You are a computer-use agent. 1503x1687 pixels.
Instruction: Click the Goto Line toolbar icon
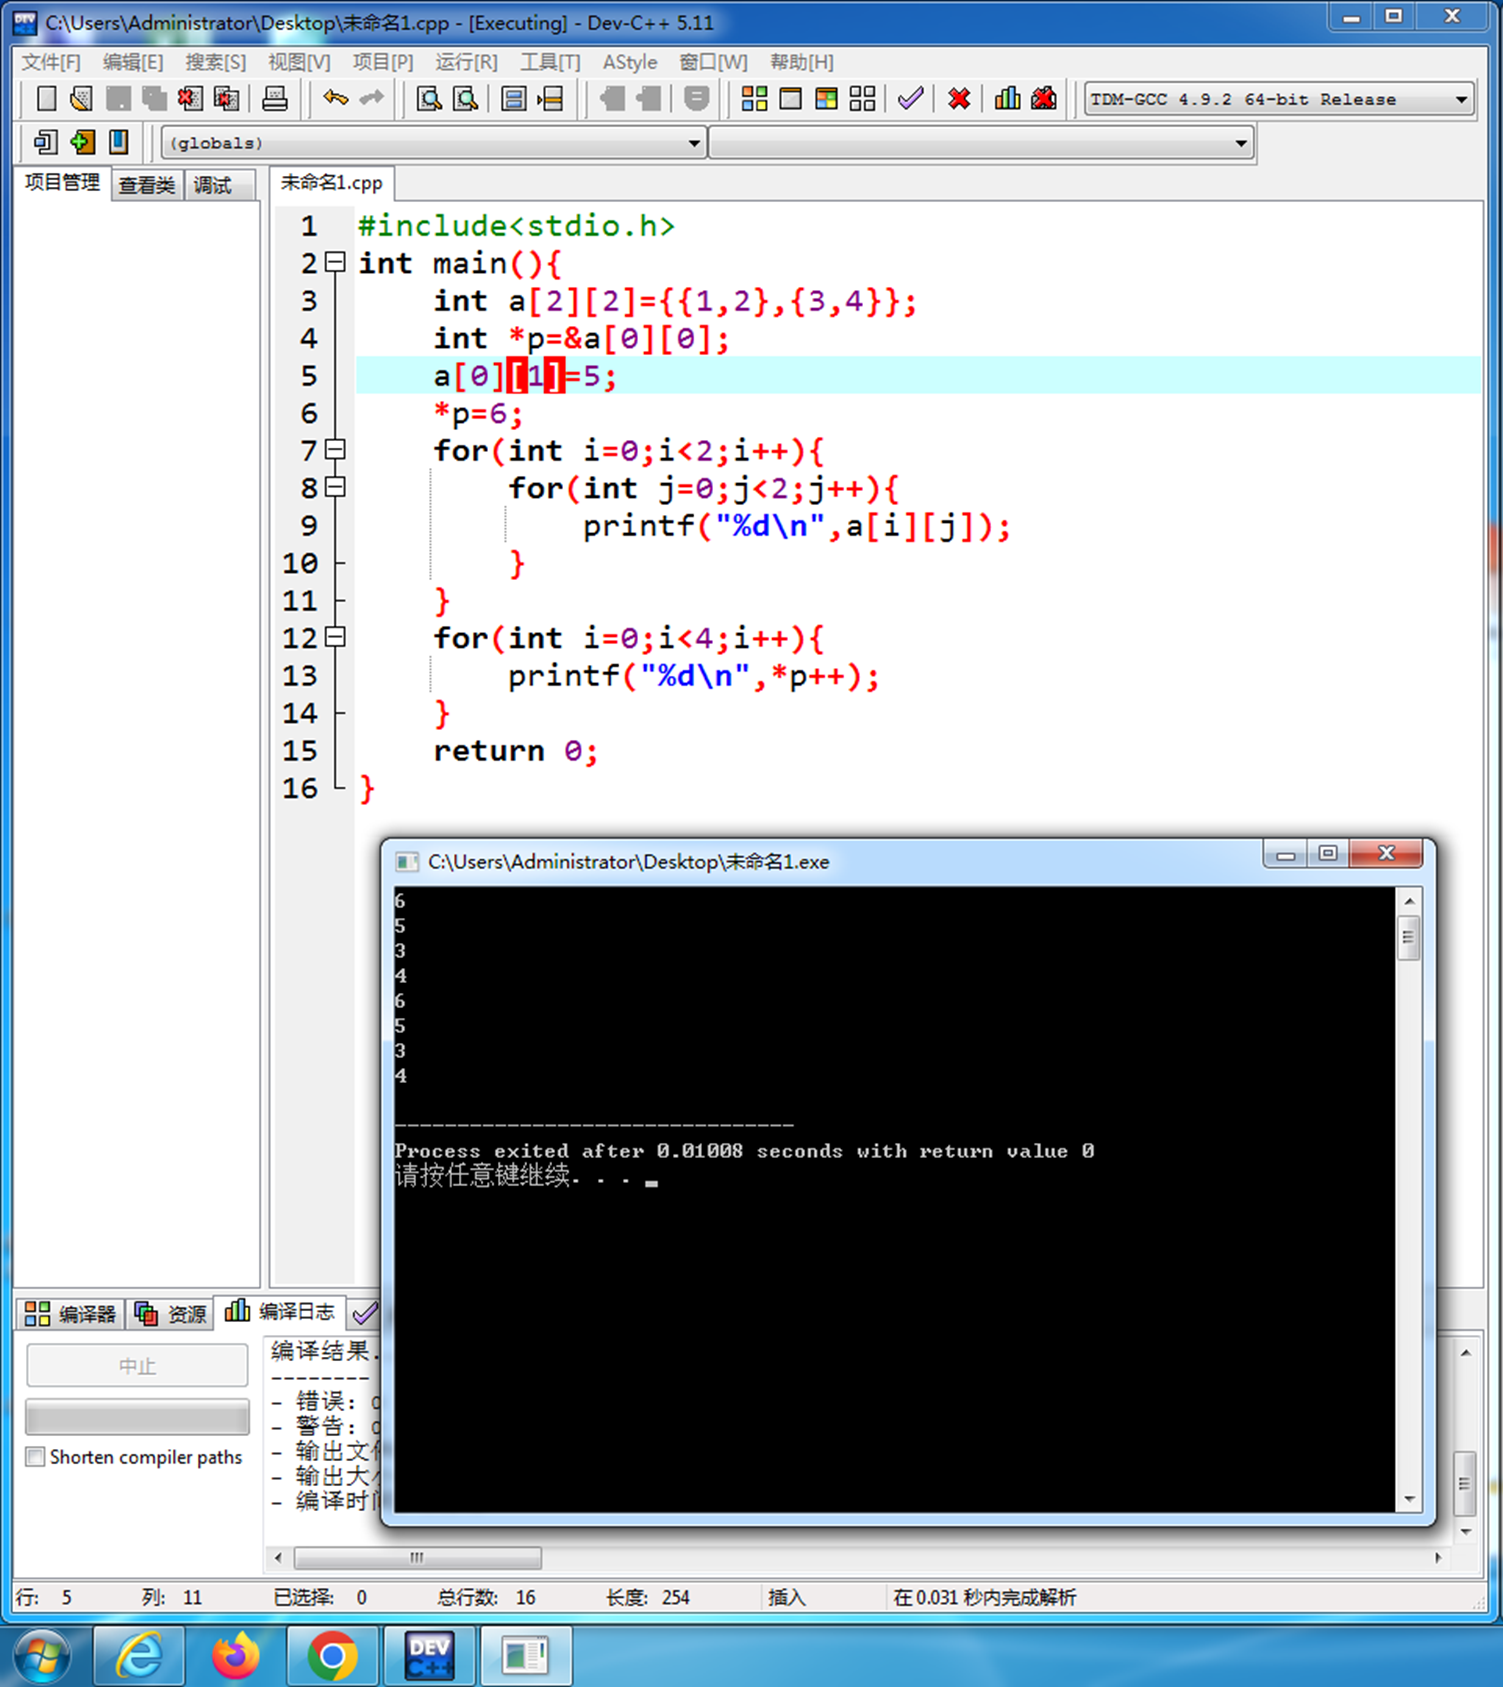click(550, 98)
